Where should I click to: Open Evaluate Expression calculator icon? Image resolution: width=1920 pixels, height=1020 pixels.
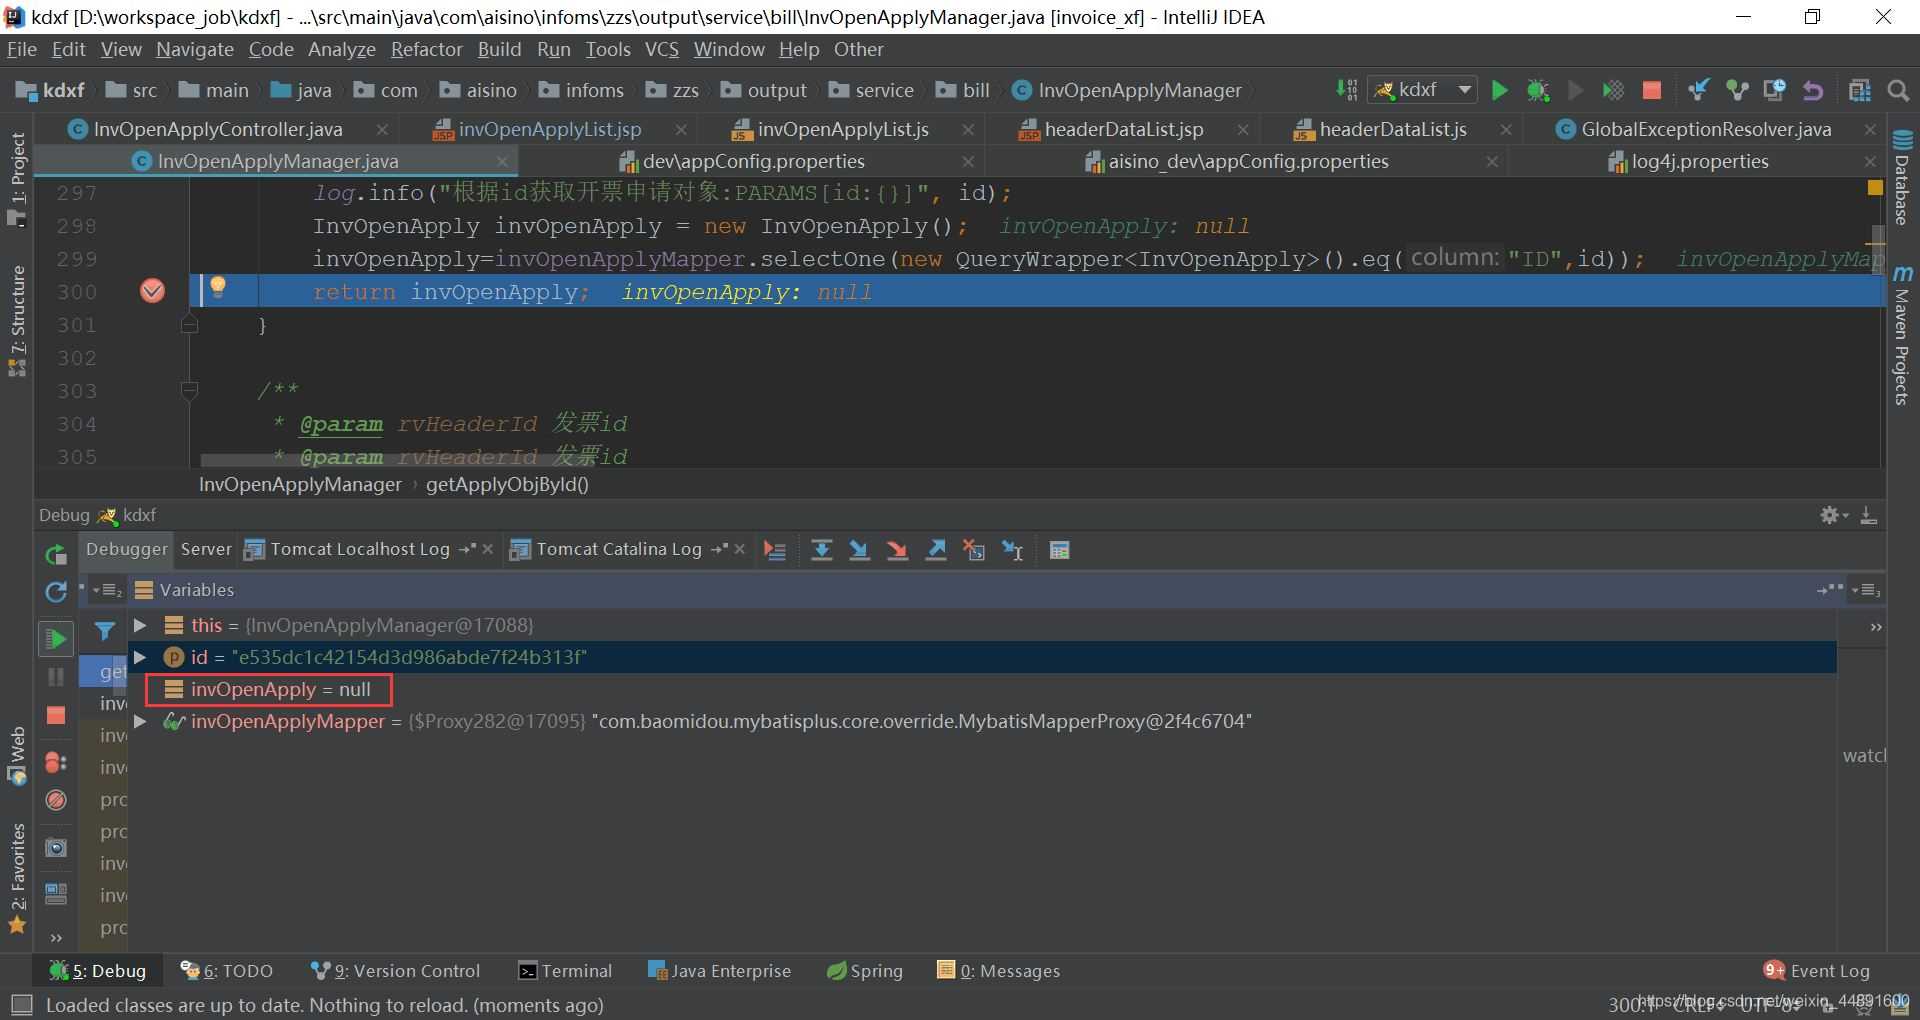1059,550
